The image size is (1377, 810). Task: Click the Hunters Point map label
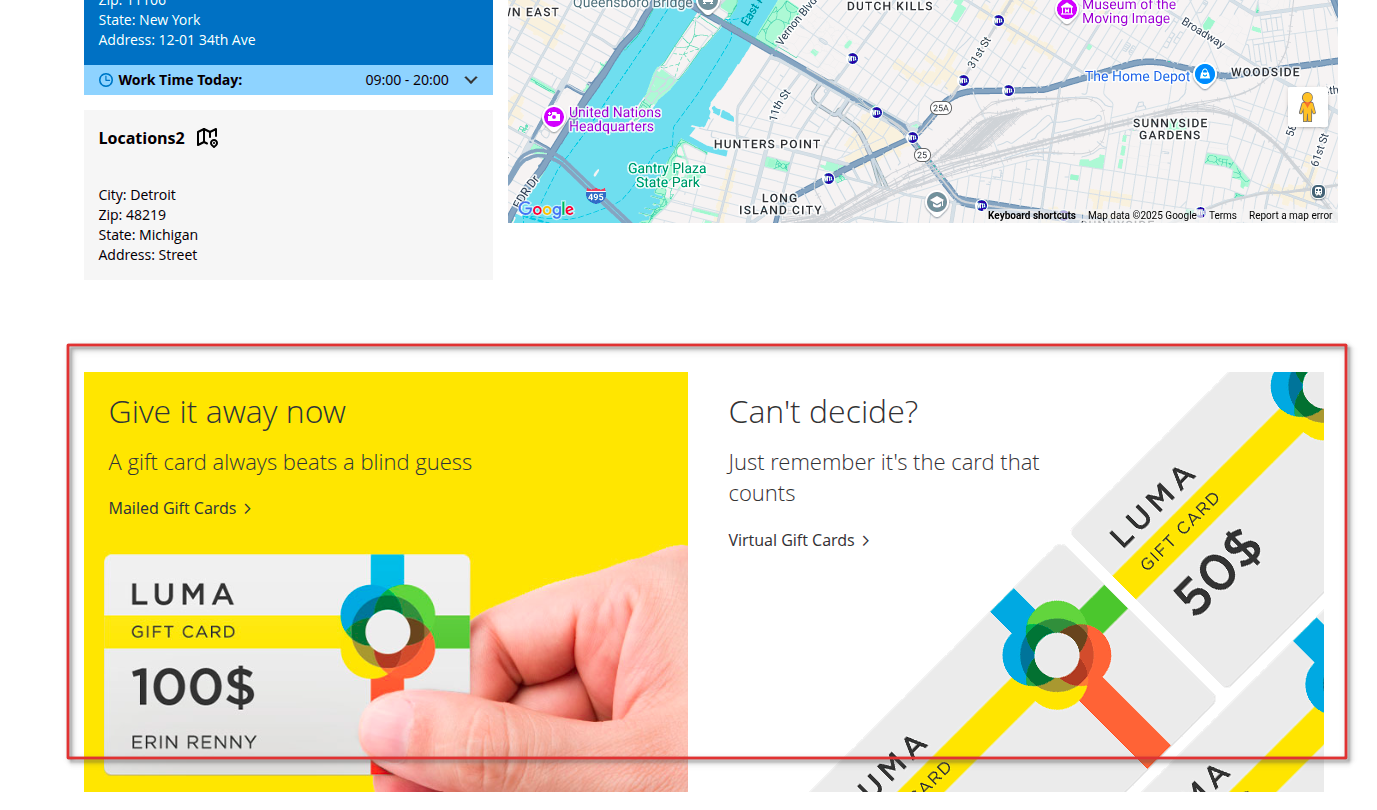[x=767, y=144]
